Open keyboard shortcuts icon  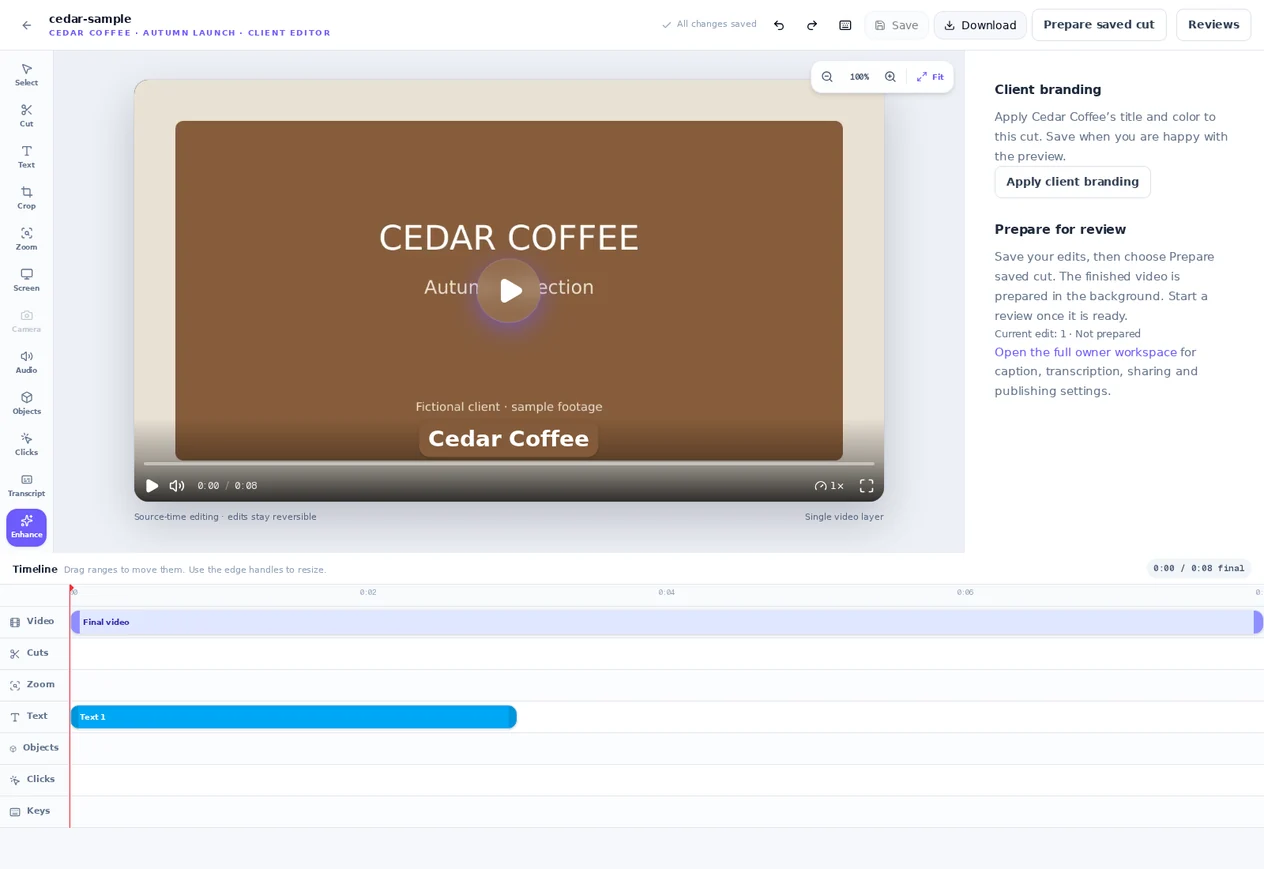[845, 25]
